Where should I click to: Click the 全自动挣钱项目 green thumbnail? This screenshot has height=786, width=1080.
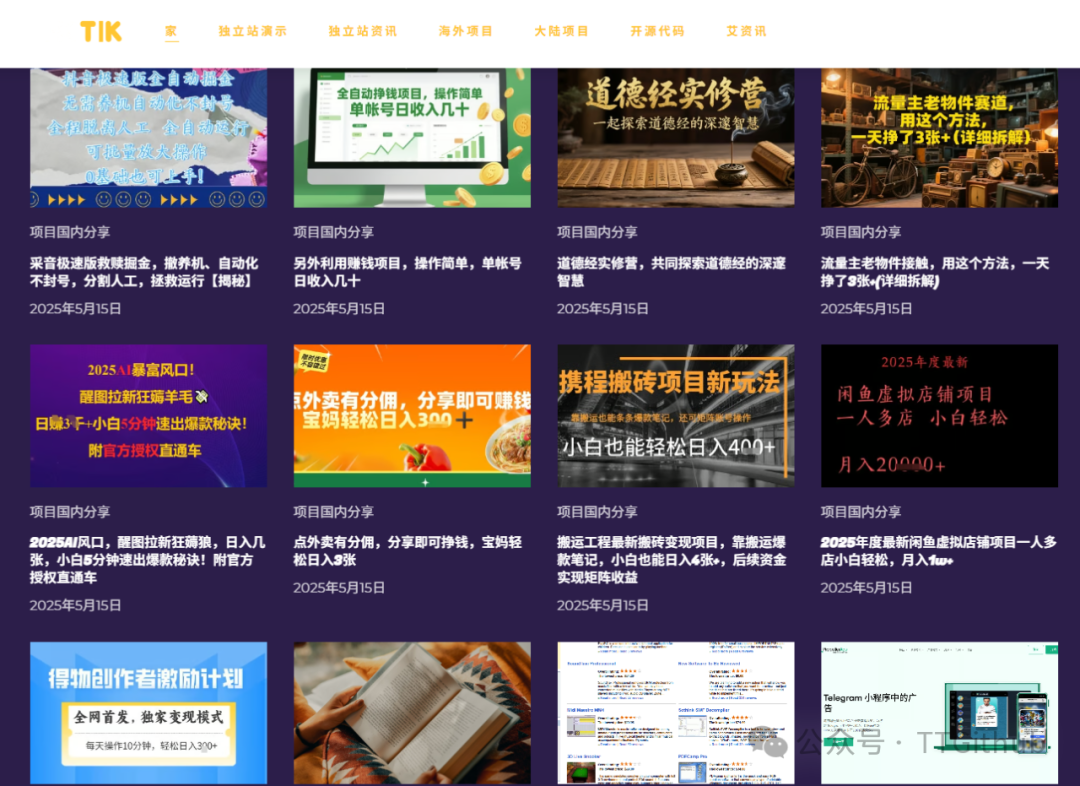tap(411, 137)
